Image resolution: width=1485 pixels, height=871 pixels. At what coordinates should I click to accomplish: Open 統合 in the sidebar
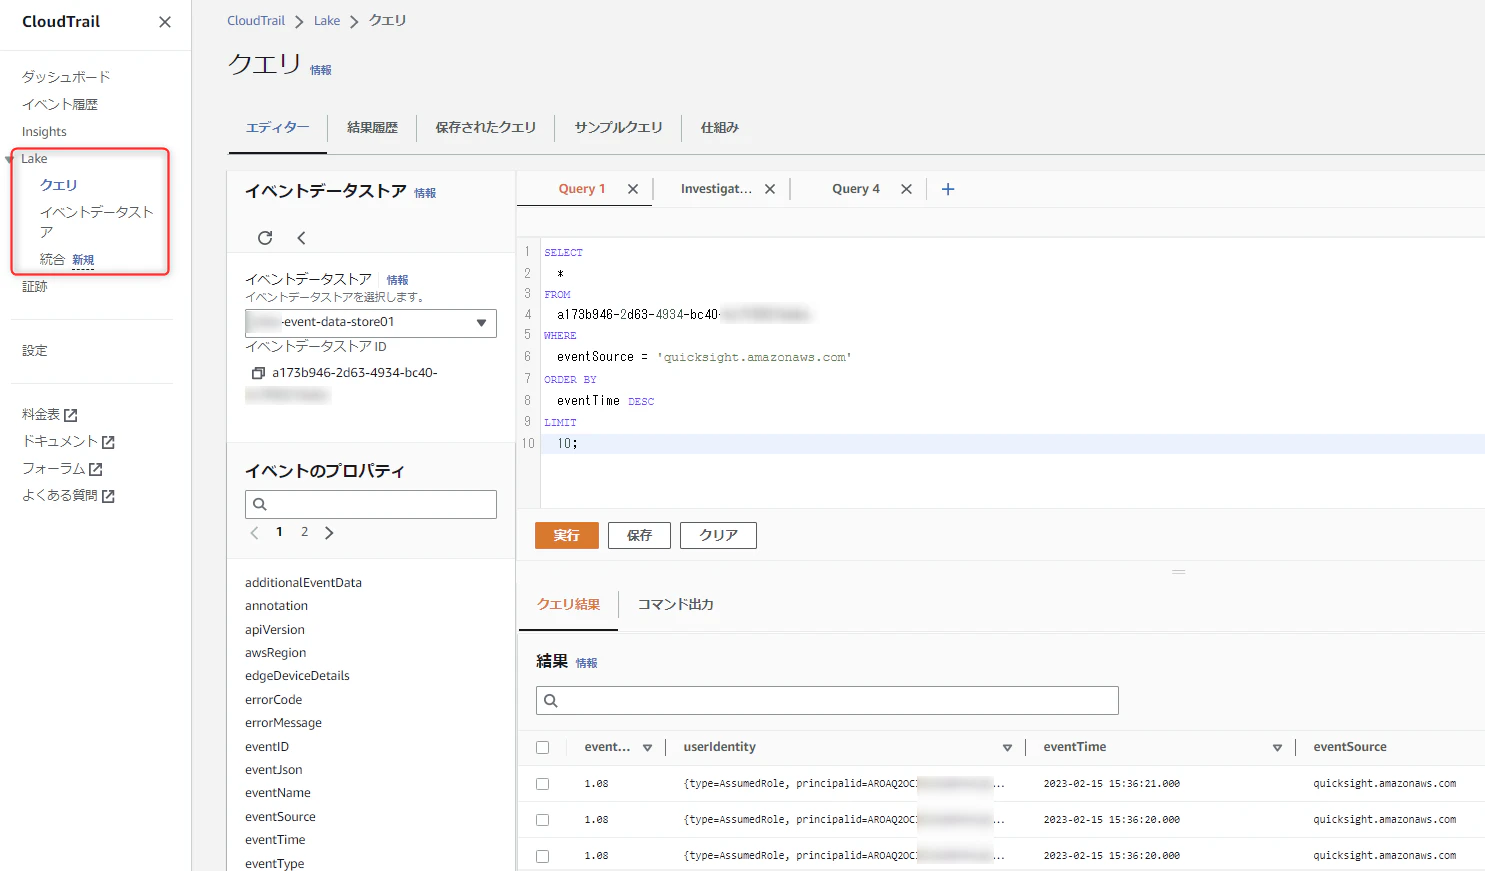52,259
